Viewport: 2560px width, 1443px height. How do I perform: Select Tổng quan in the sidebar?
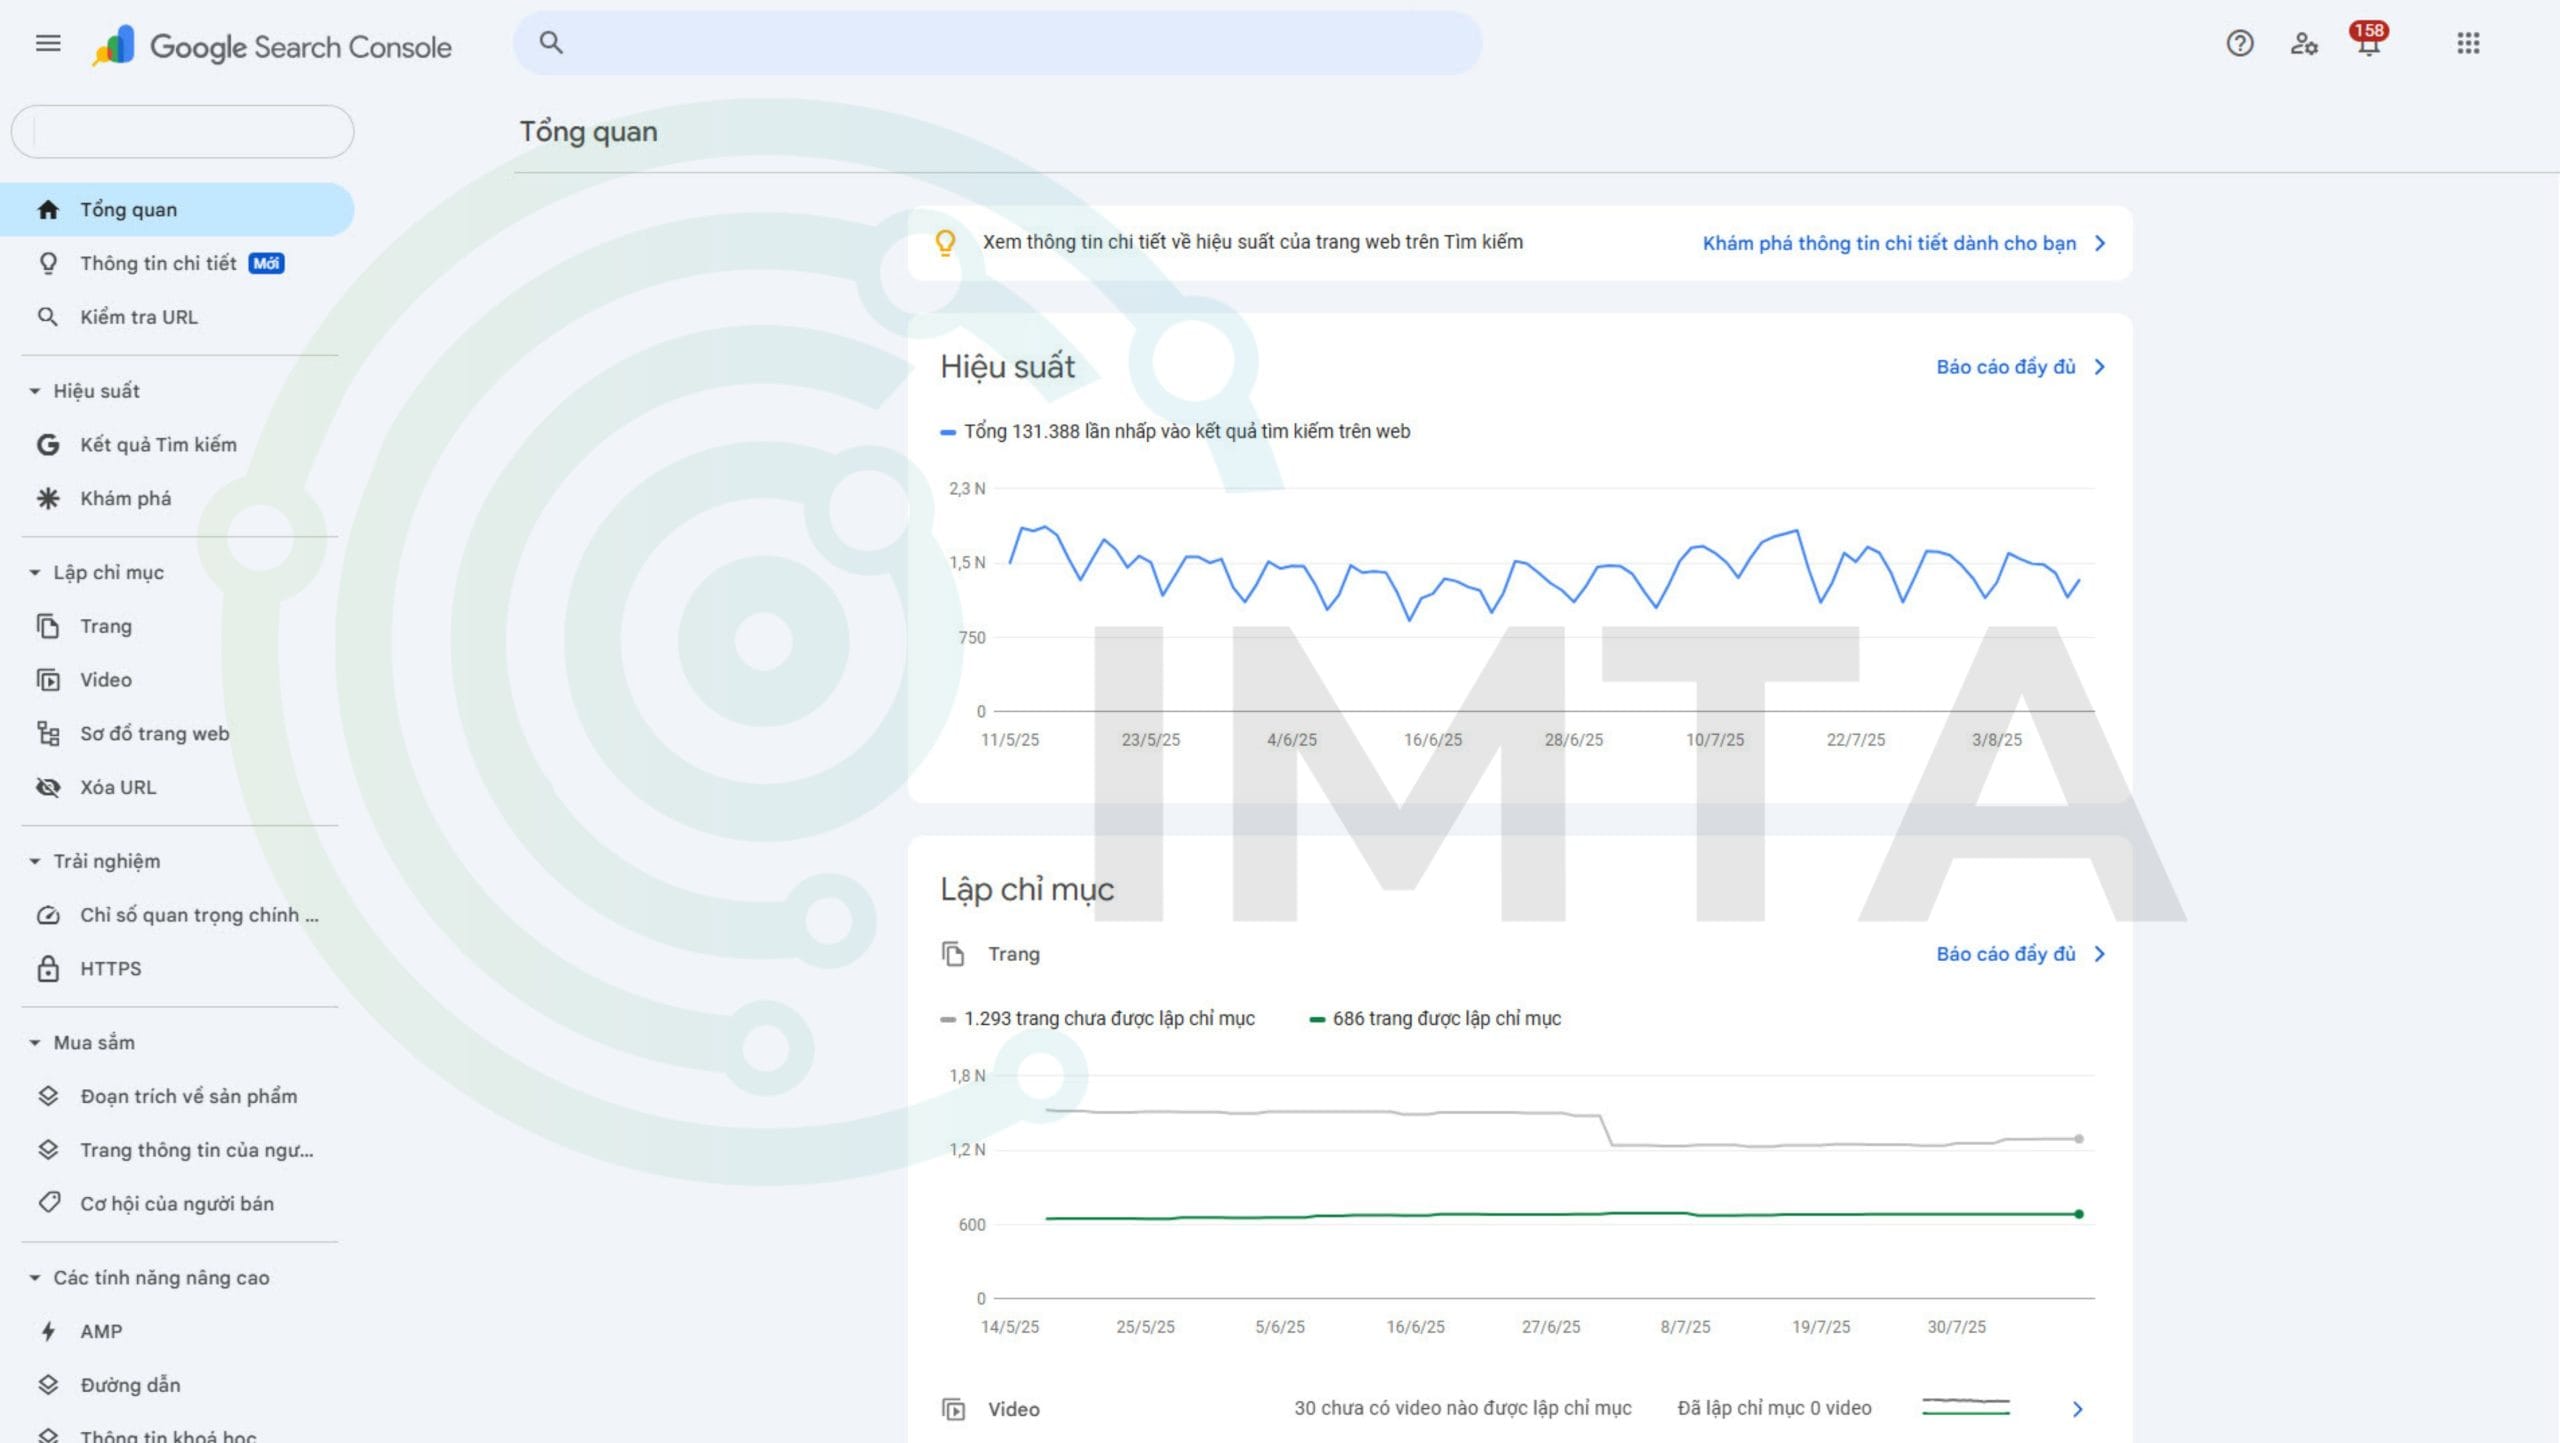128,209
